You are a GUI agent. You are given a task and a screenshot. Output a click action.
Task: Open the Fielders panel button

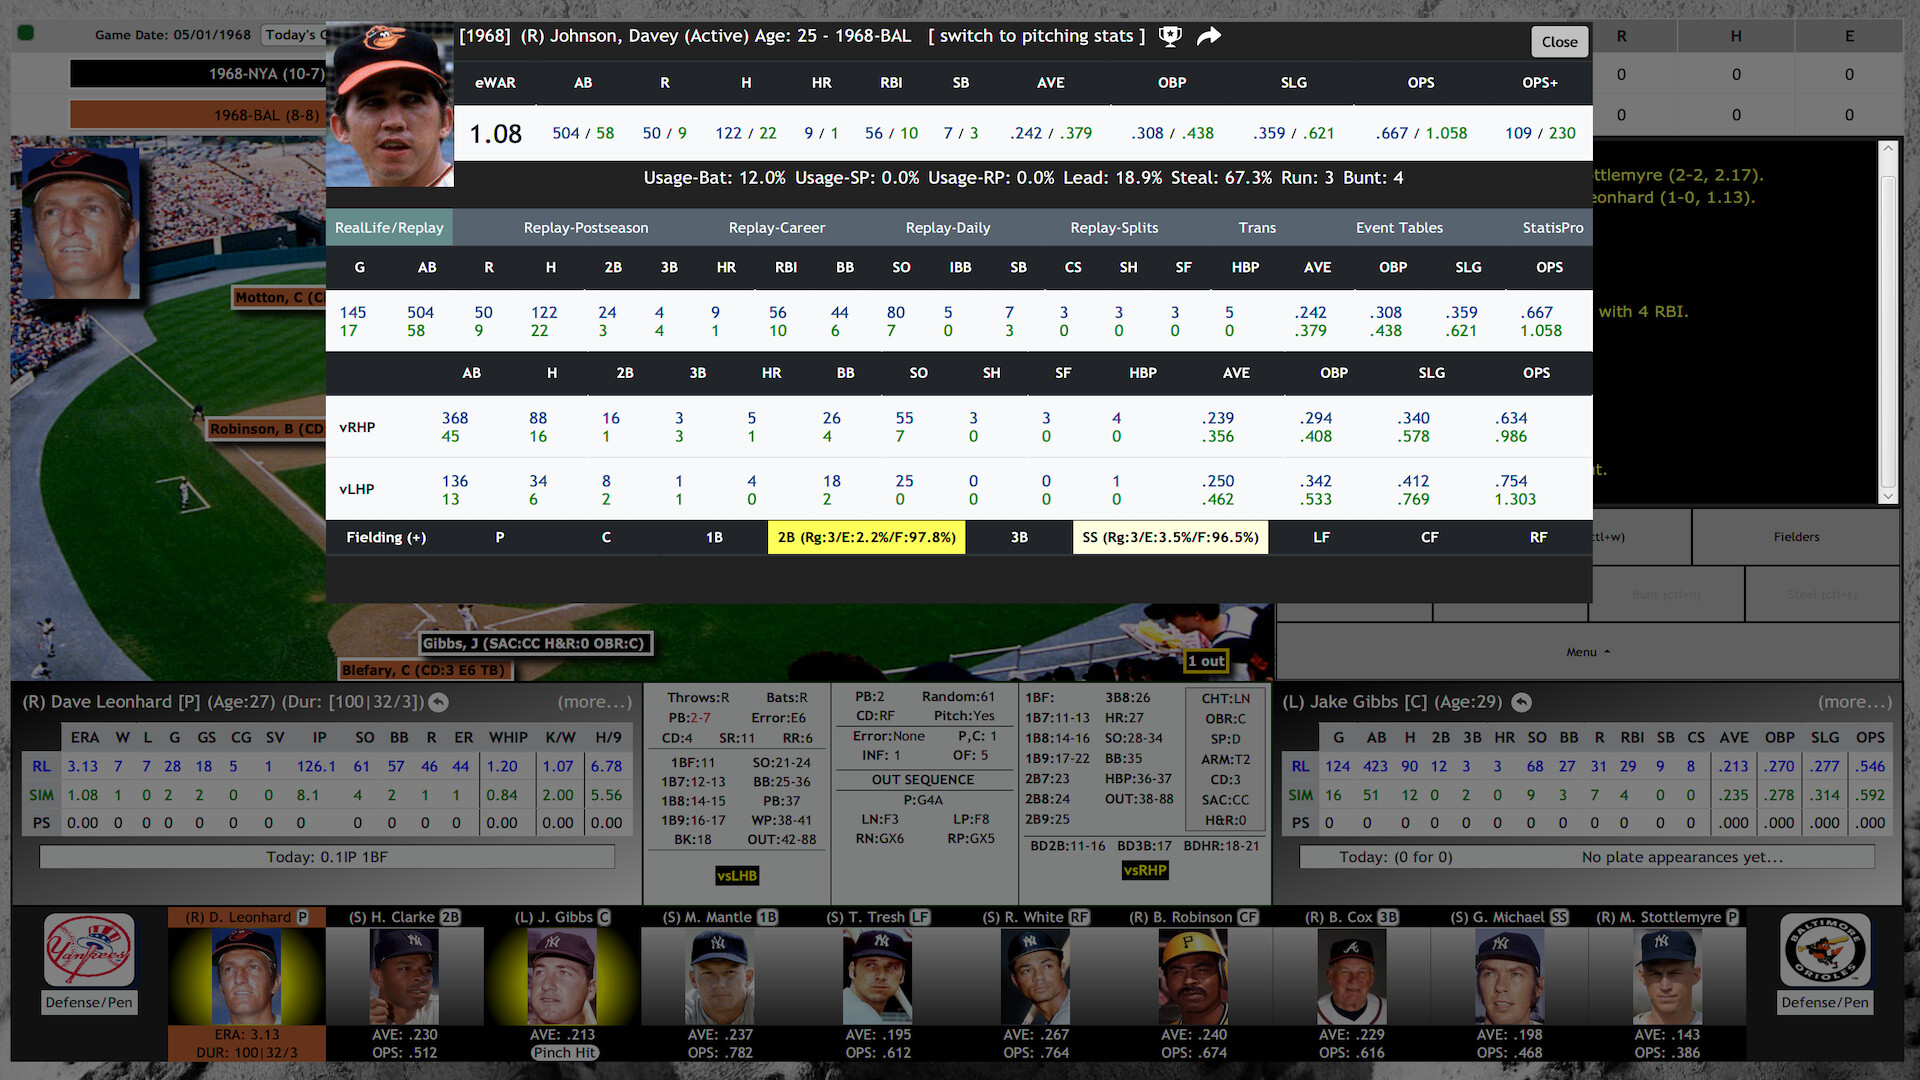pyautogui.click(x=1796, y=537)
